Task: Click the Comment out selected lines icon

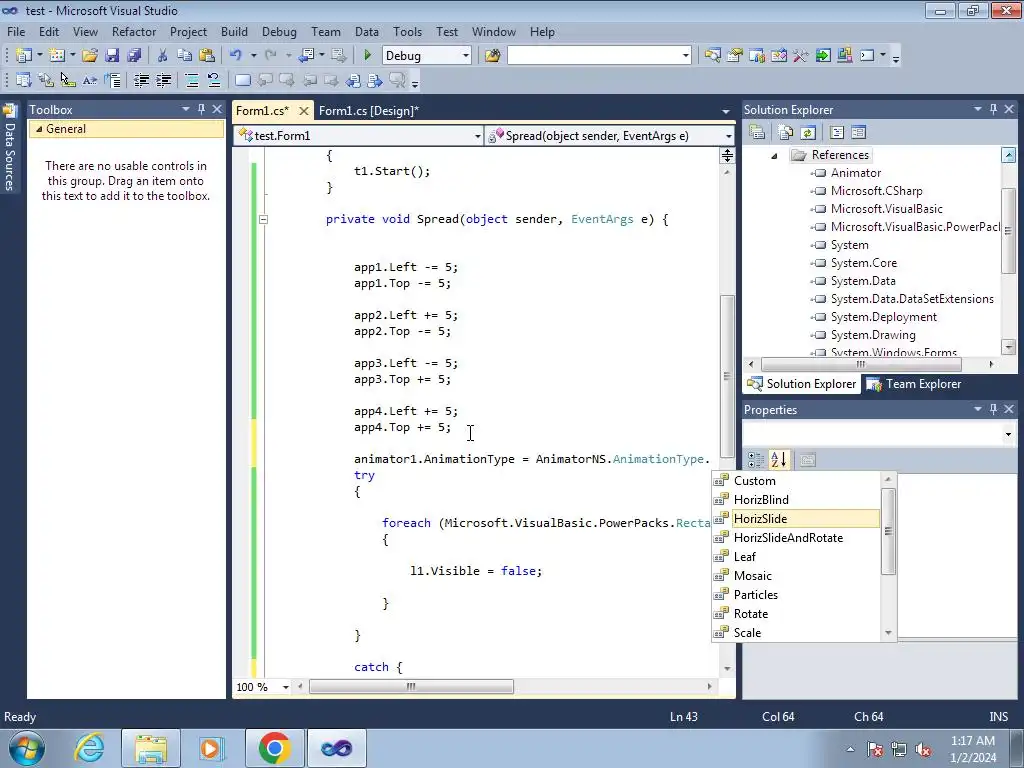Action: pyautogui.click(x=192, y=80)
